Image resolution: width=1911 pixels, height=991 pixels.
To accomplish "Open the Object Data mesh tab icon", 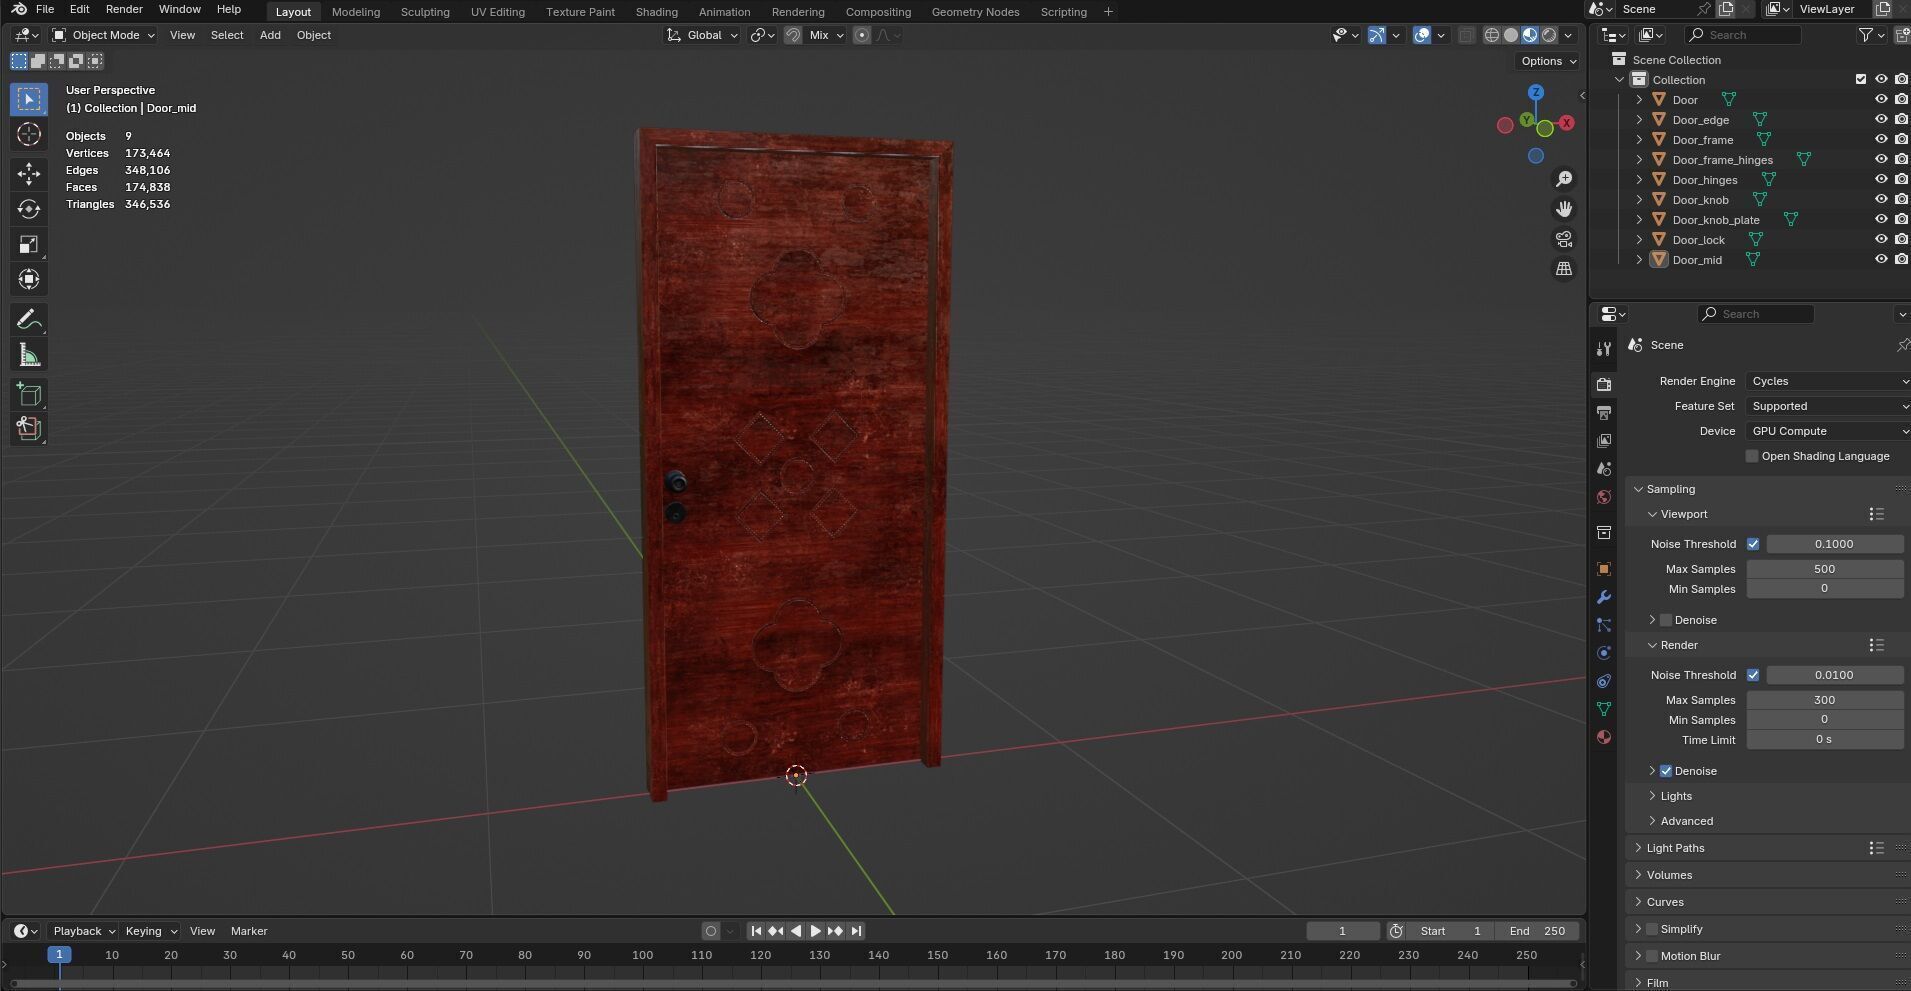I will click(x=1604, y=709).
